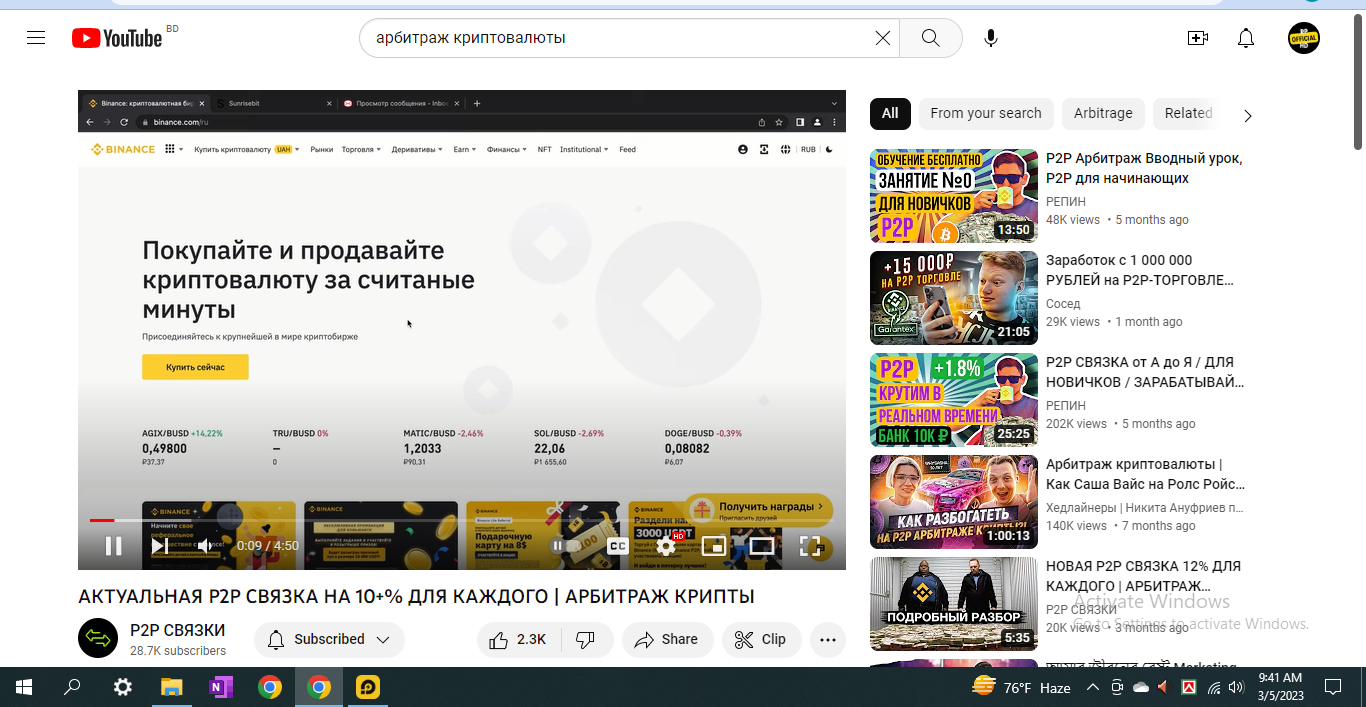Switch to miniplayer mode
This screenshot has width=1366, height=707.
point(714,546)
